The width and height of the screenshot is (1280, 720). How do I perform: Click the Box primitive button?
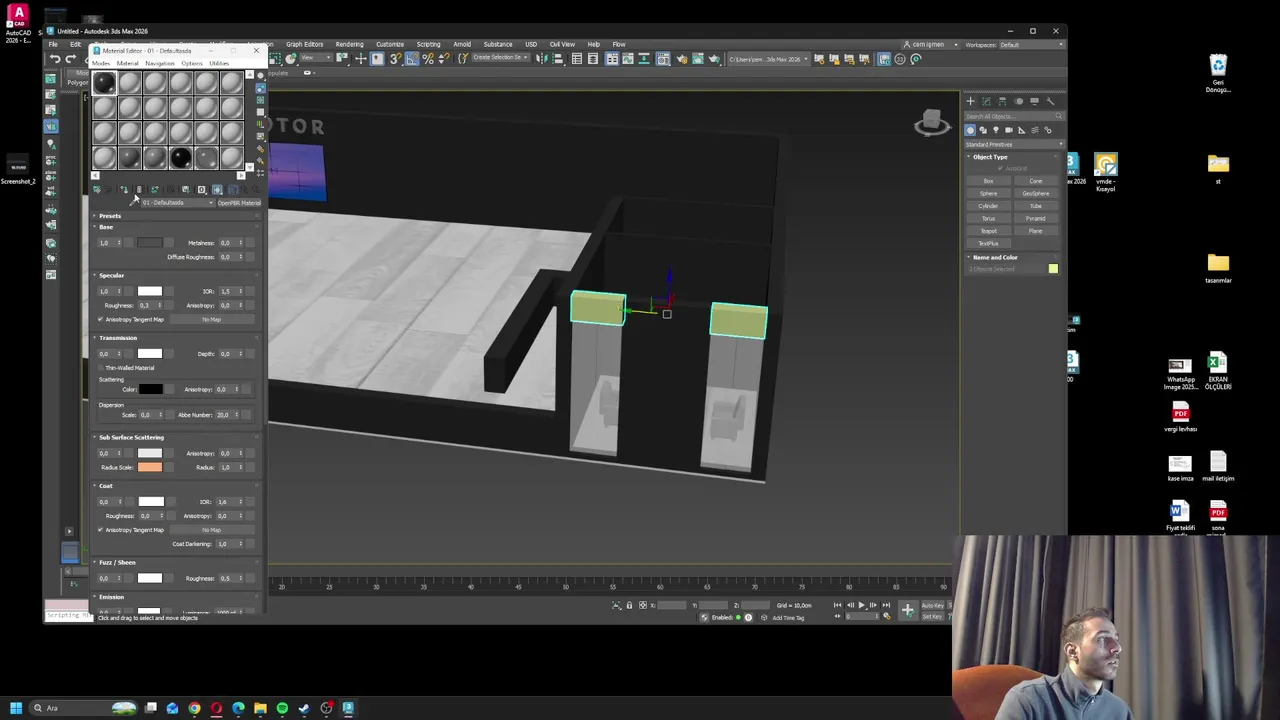click(x=988, y=181)
